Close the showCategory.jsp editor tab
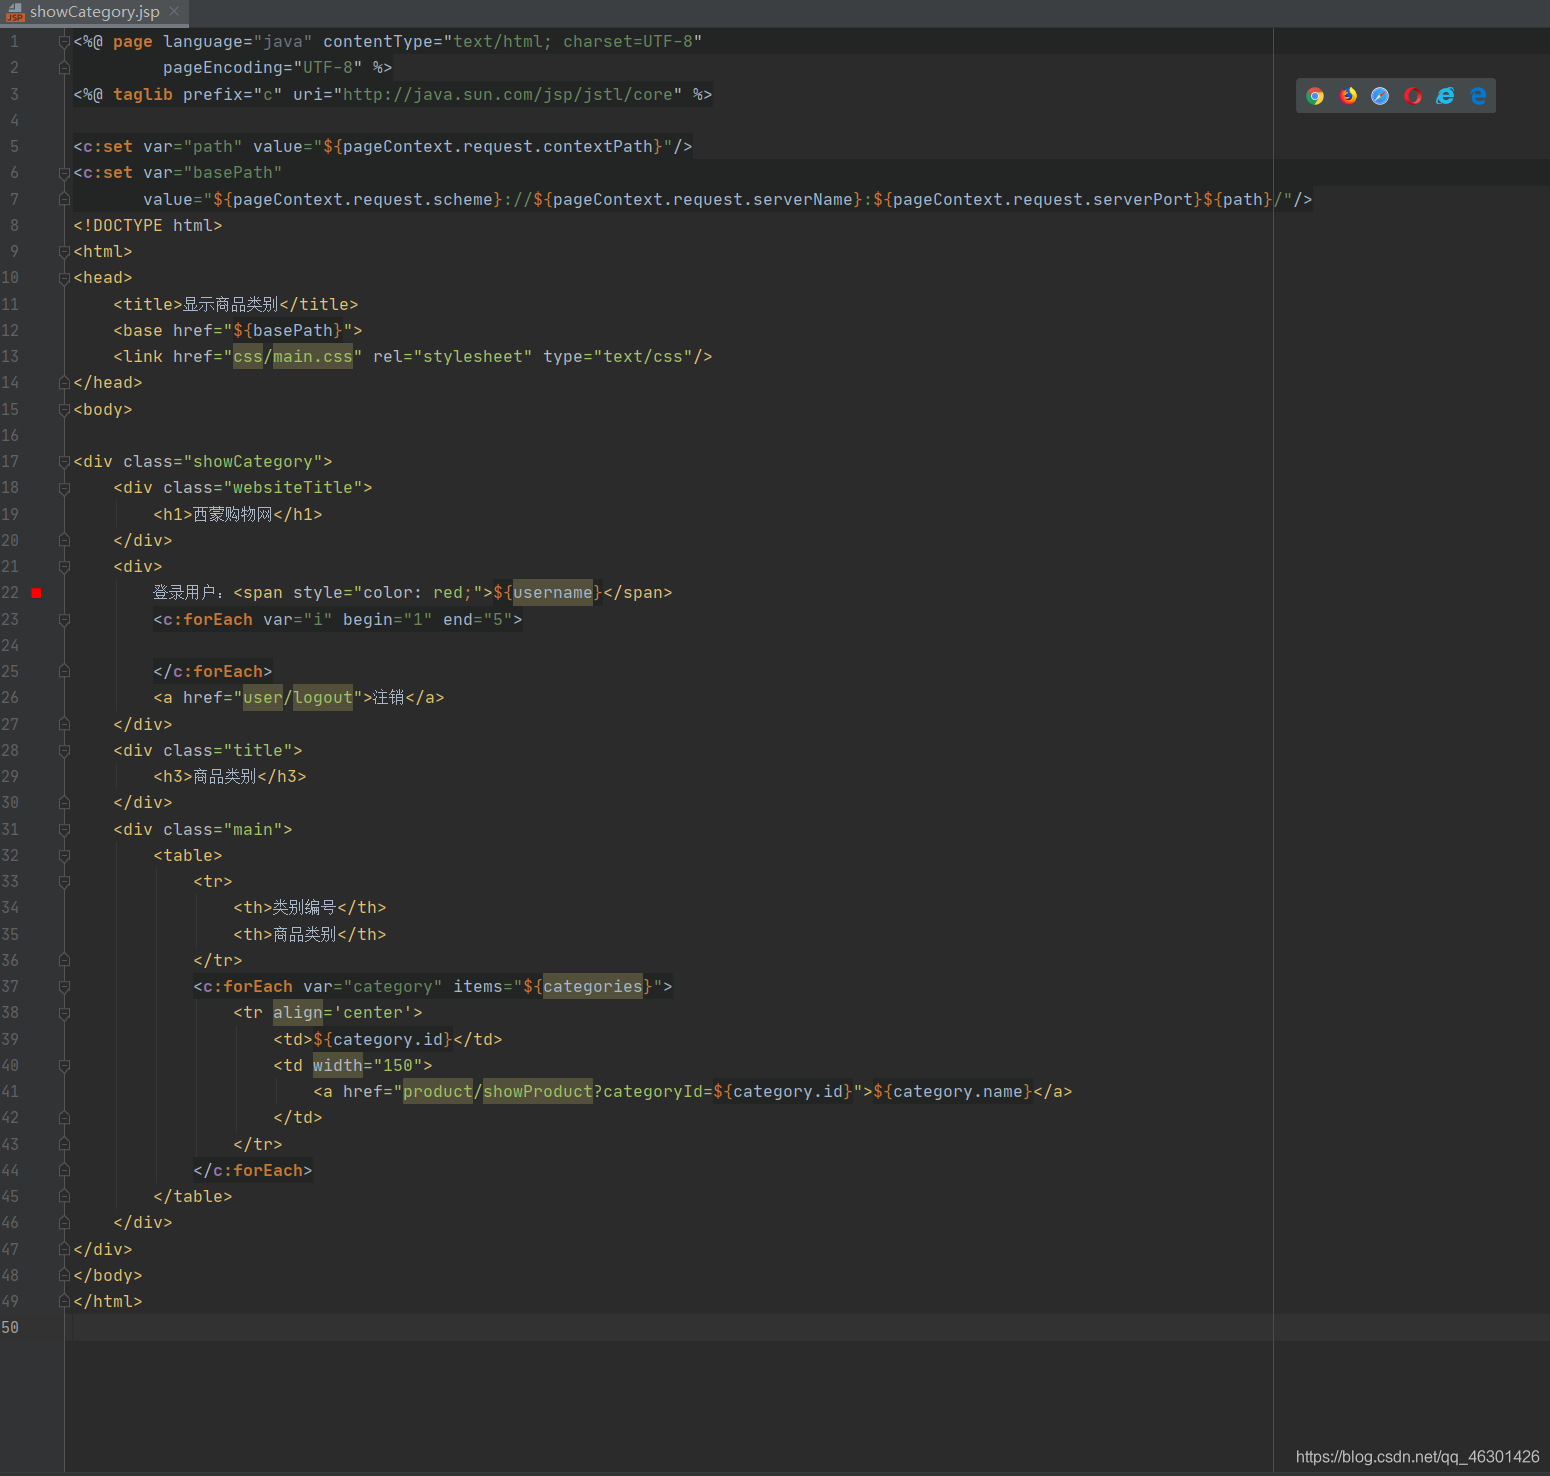Image resolution: width=1550 pixels, height=1476 pixels. click(x=174, y=11)
